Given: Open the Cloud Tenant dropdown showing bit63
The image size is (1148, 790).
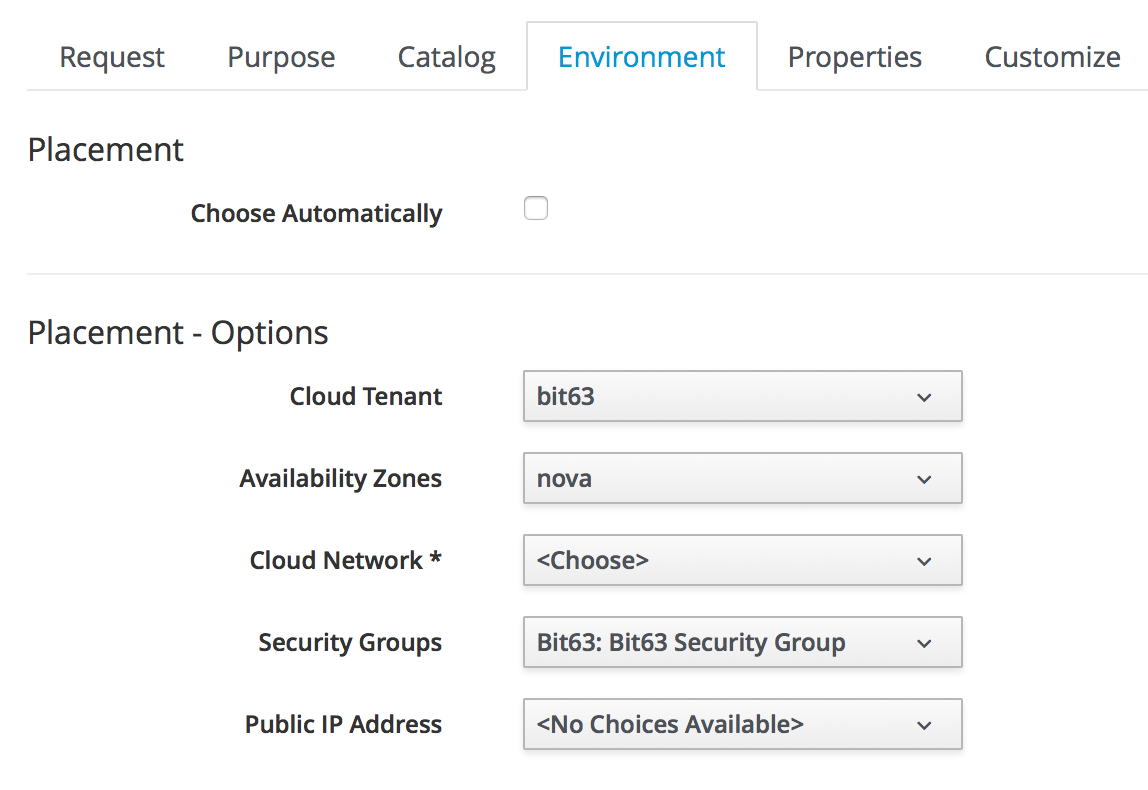Looking at the screenshot, I should click(x=741, y=397).
